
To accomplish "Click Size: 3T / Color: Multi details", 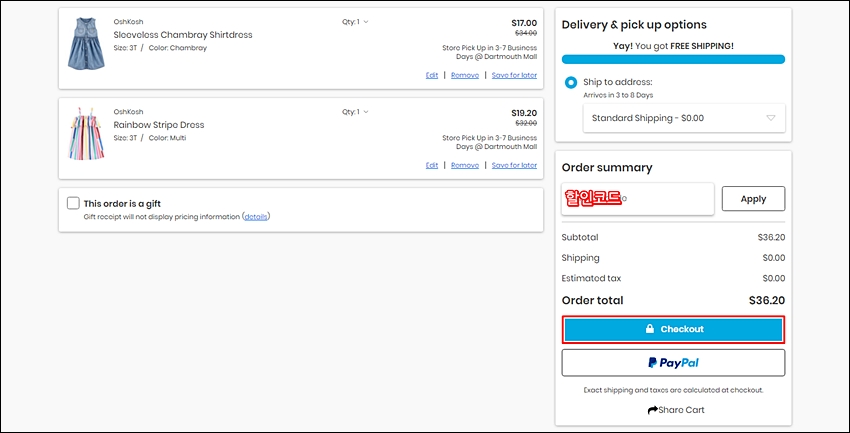I will click(x=150, y=138).
